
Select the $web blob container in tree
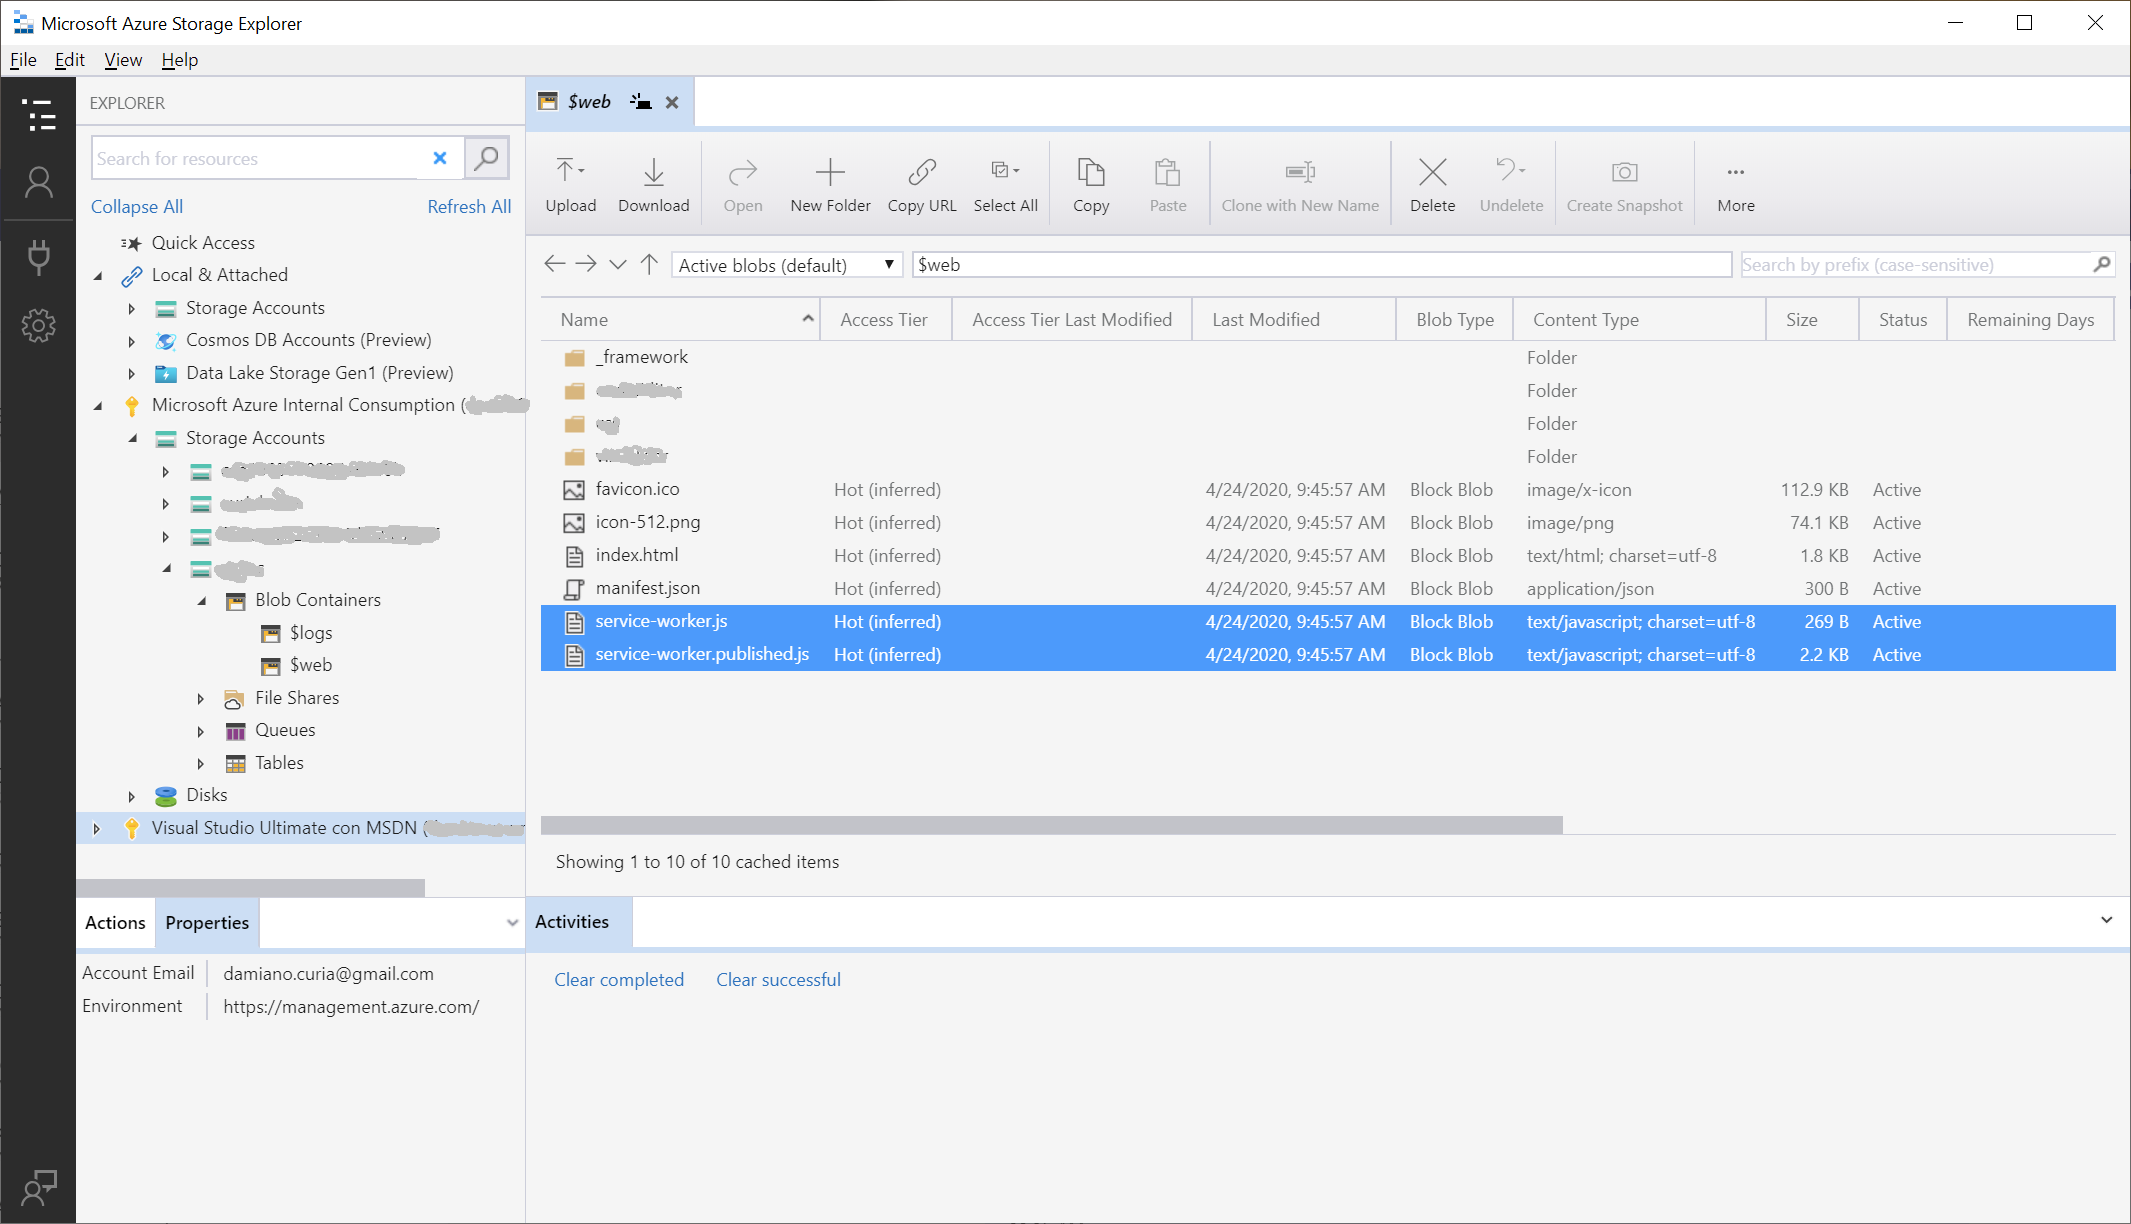point(310,665)
